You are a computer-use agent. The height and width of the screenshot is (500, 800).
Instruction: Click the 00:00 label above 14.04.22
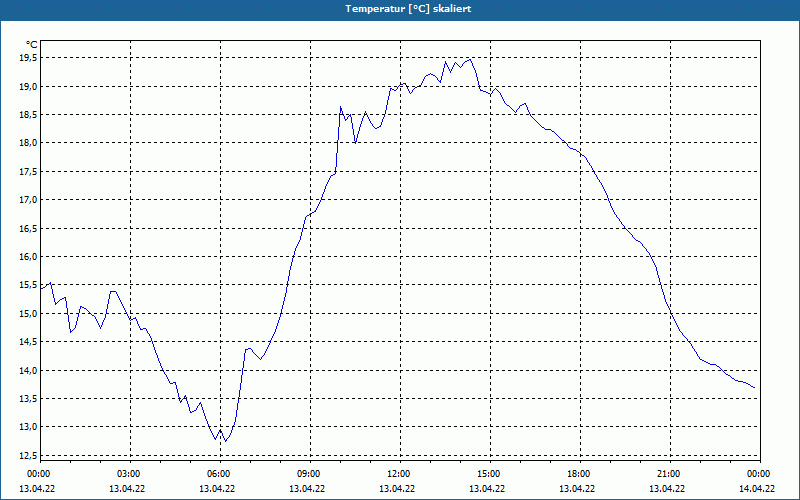pos(760,474)
